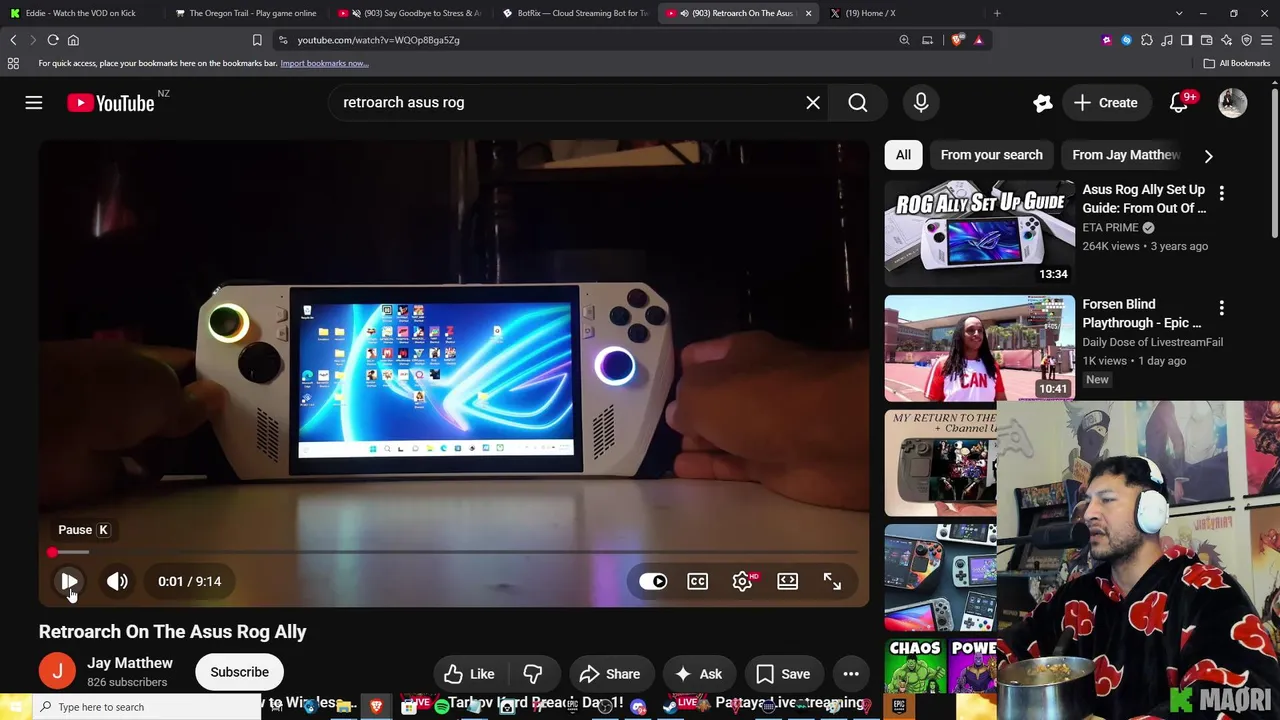The image size is (1280, 720).
Task: Pause the video using the player button
Action: coord(69,581)
